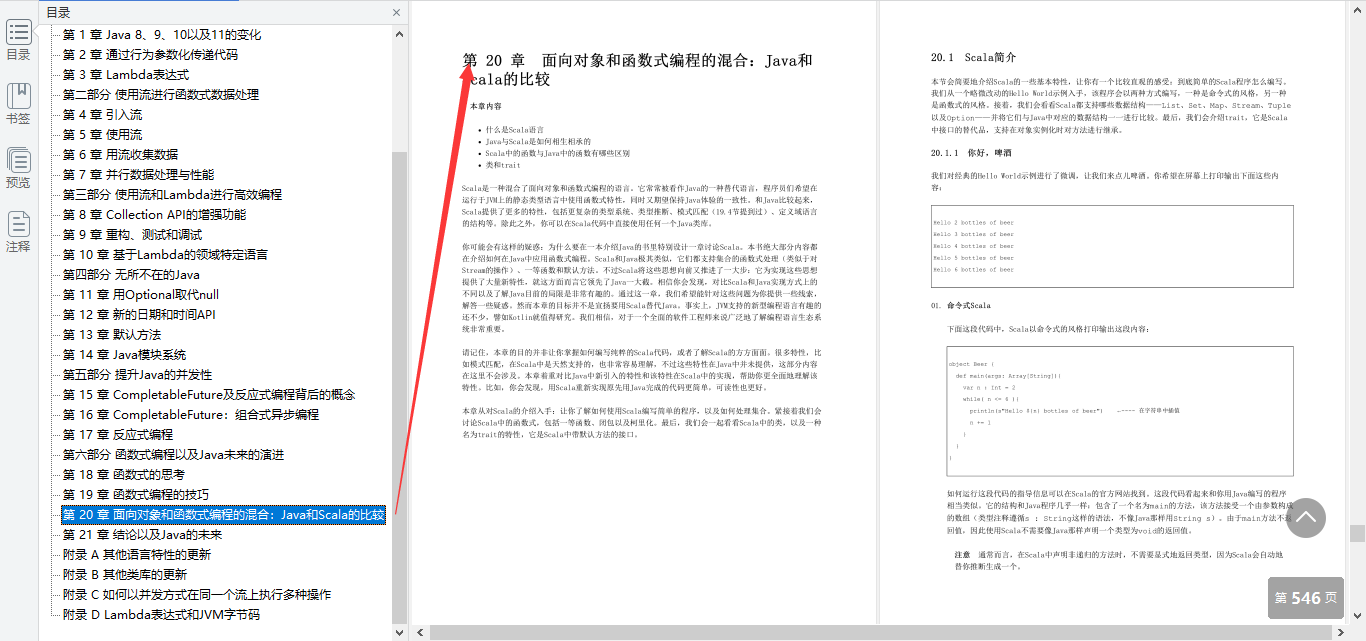The width and height of the screenshot is (1366, 641).
Task: Open 附录 B 其他类库的更新
Action: click(x=125, y=574)
